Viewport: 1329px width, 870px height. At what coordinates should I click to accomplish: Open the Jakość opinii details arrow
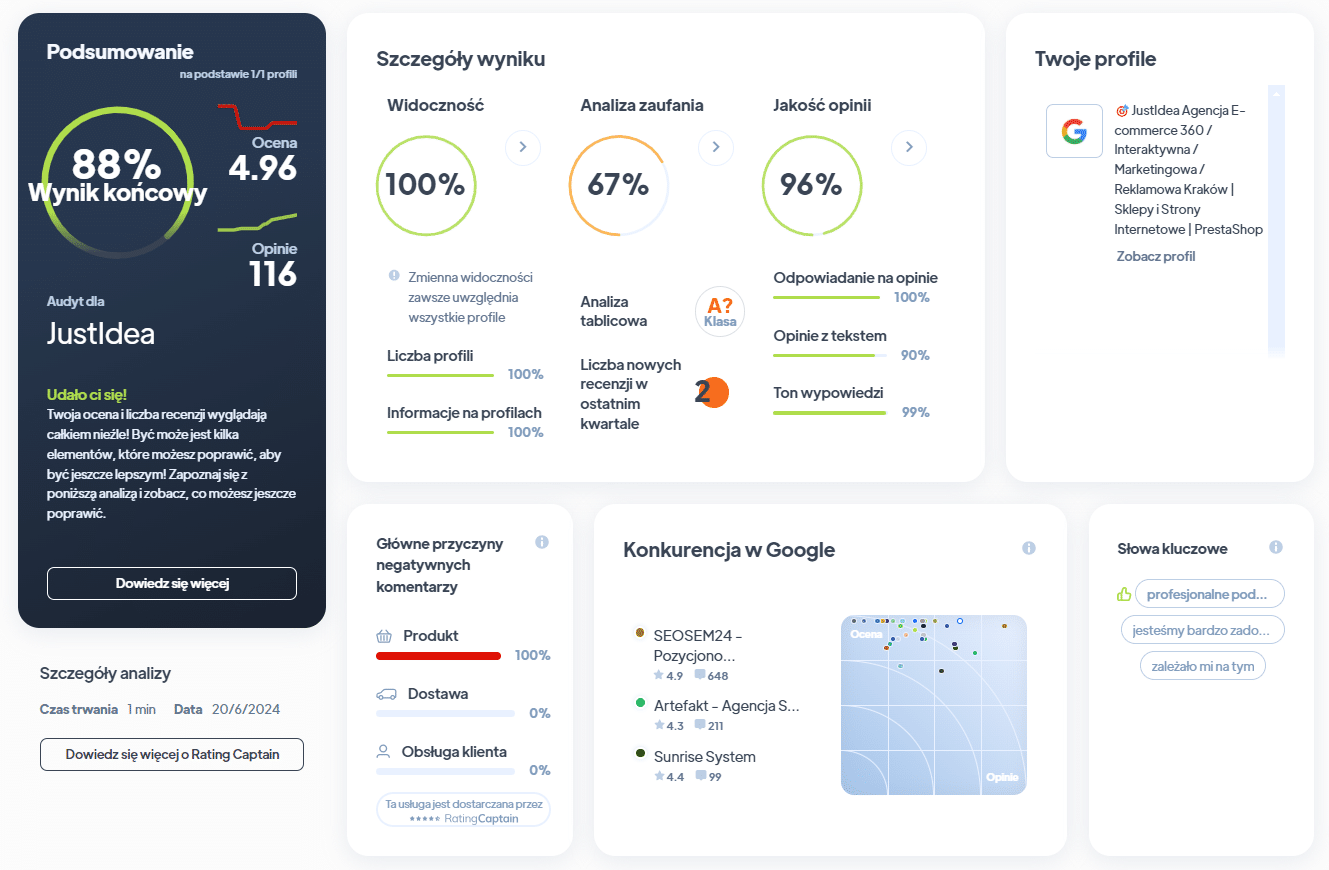tap(909, 148)
